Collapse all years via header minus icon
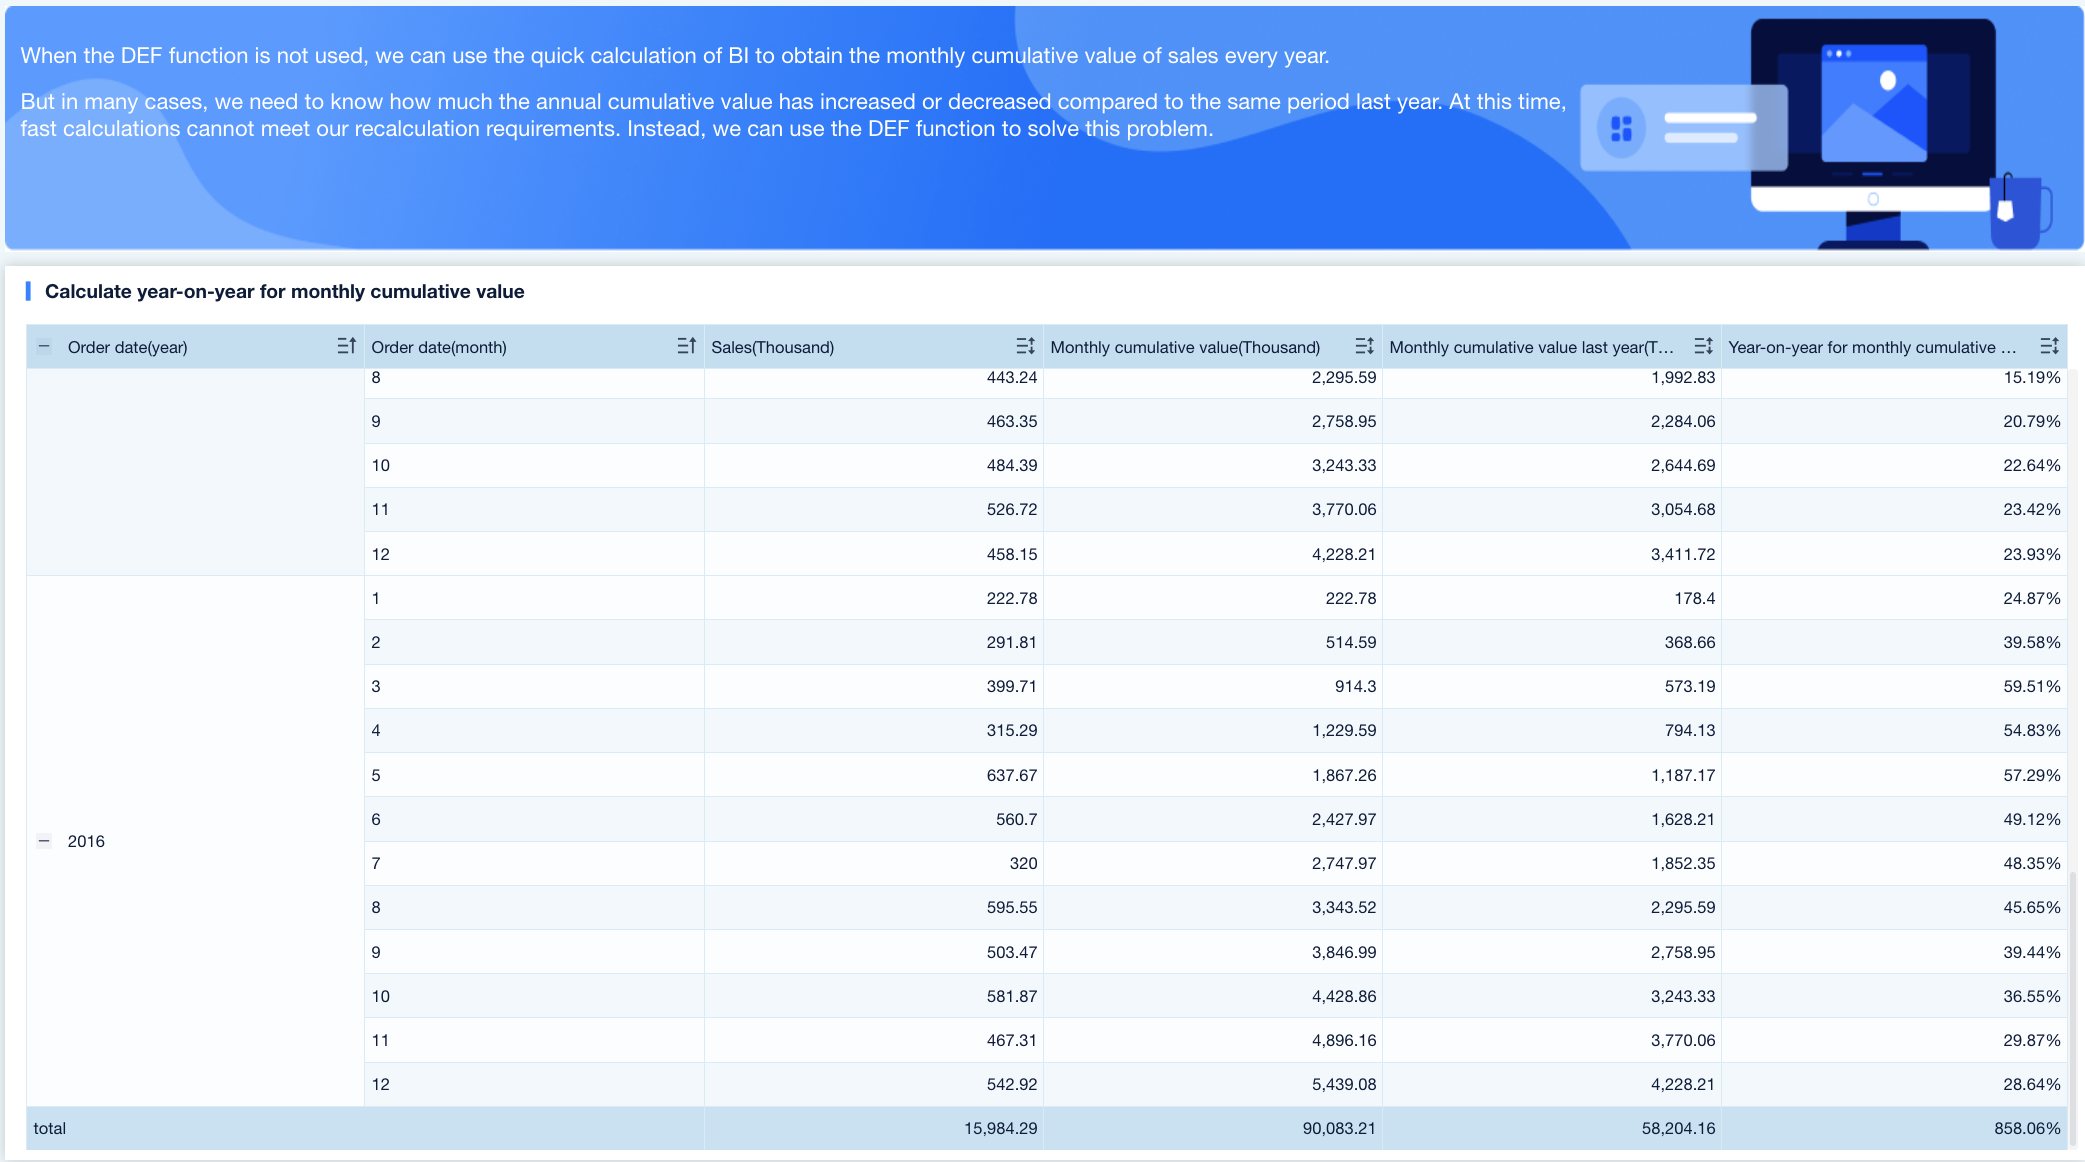2085x1162 pixels. (x=44, y=347)
